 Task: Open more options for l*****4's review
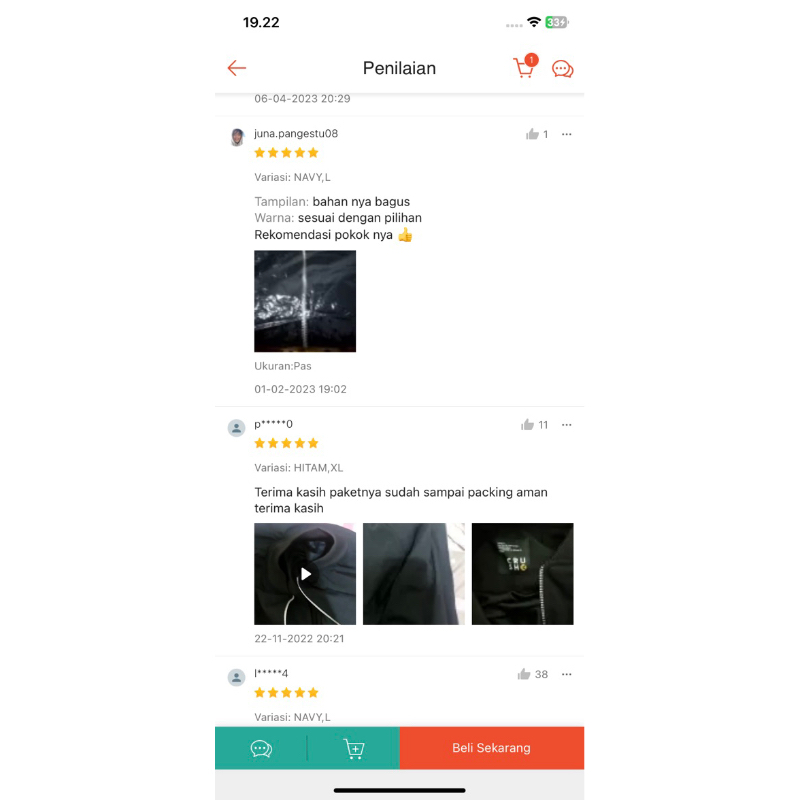pos(566,674)
